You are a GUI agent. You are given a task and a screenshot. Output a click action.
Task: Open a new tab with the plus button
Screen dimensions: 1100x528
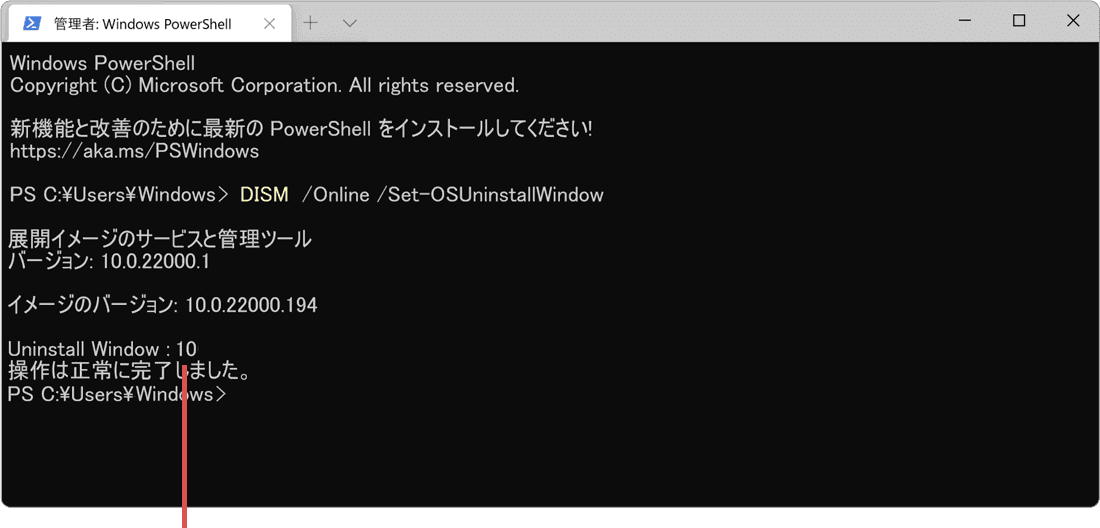tap(310, 22)
